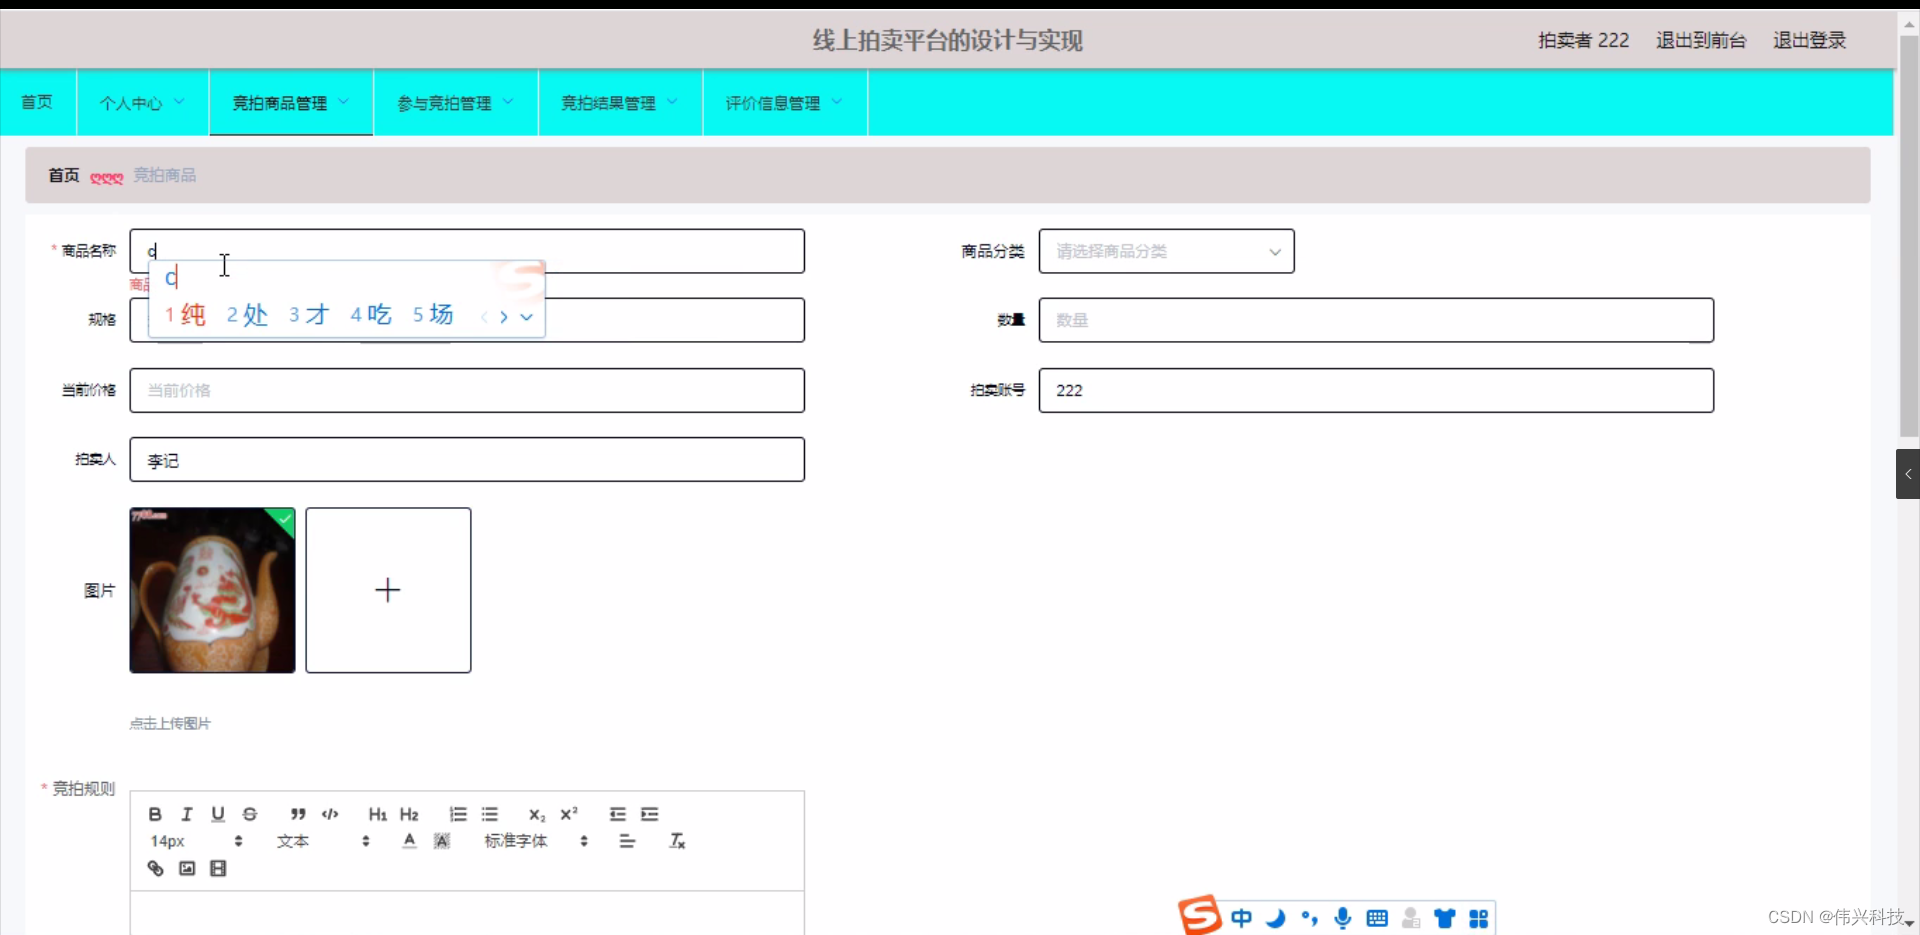The height and width of the screenshot is (935, 1920).
Task: Apply superscript formatting
Action: (568, 814)
